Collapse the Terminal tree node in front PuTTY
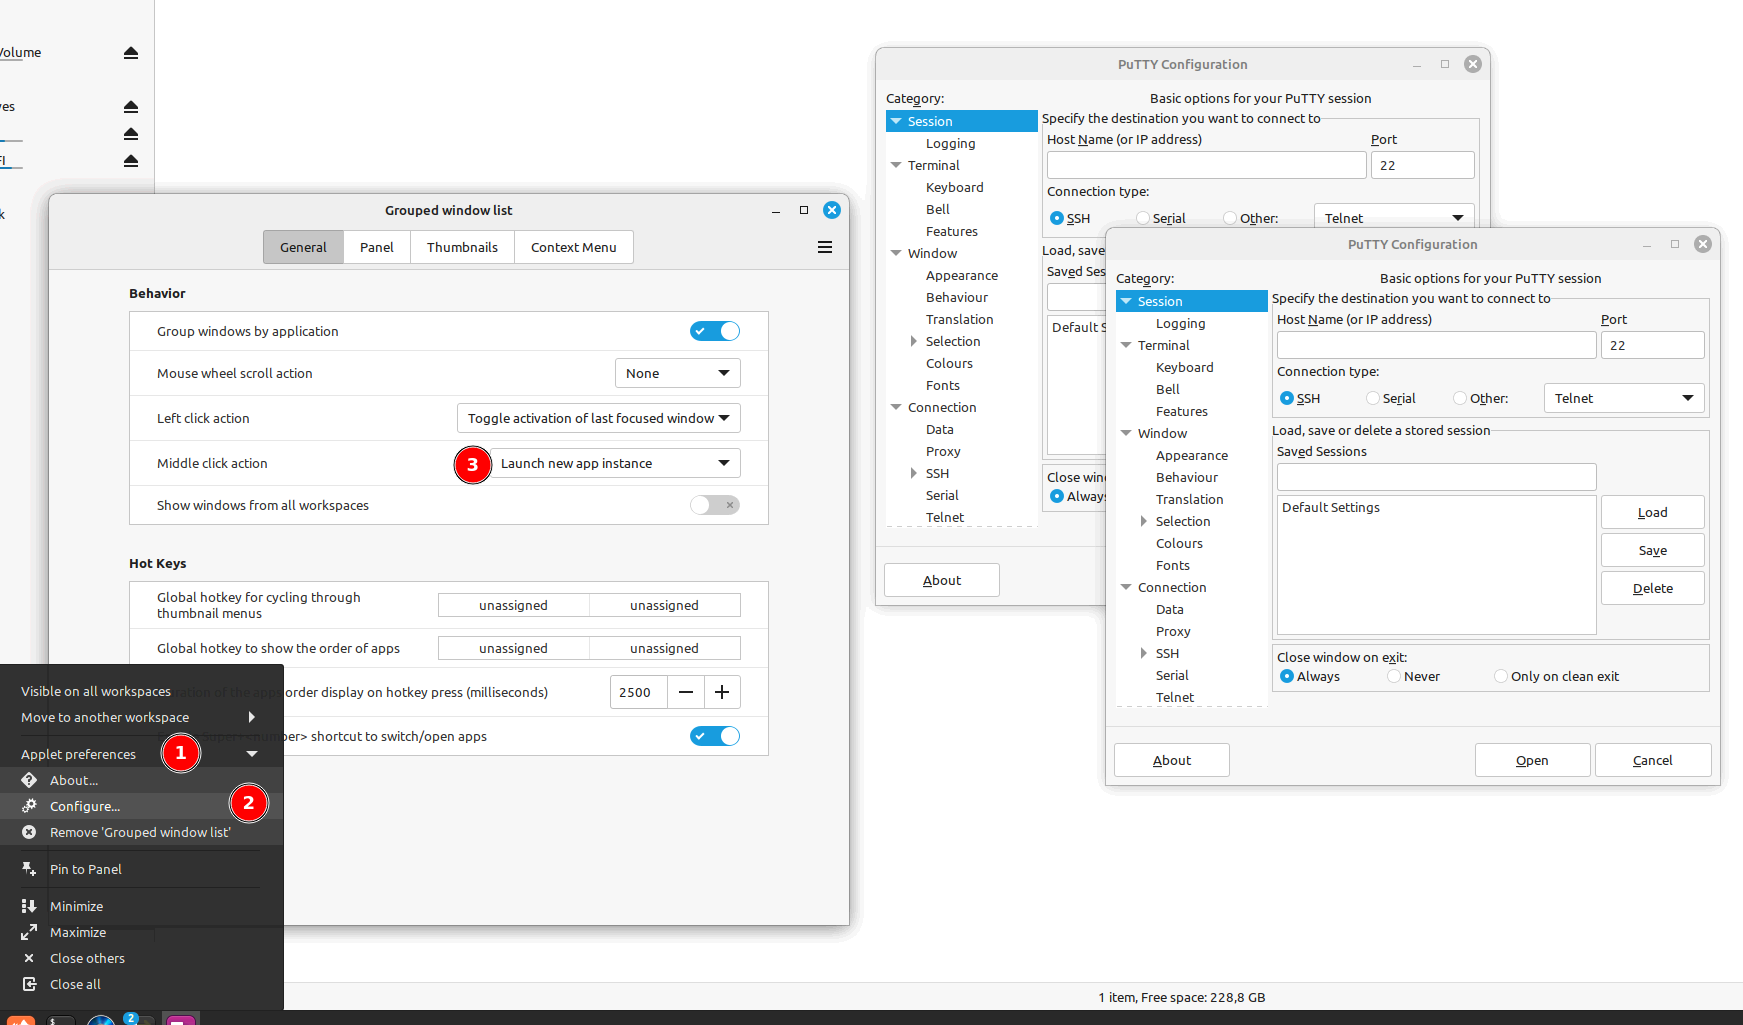The height and width of the screenshot is (1025, 1743). (1126, 345)
